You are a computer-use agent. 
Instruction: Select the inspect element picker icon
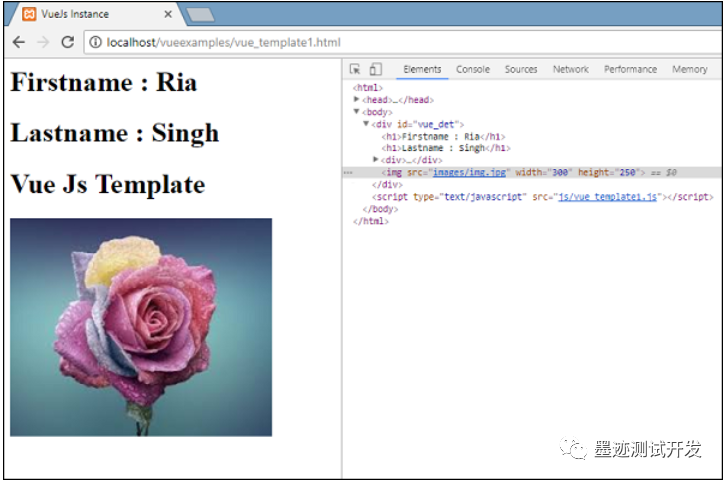click(355, 69)
